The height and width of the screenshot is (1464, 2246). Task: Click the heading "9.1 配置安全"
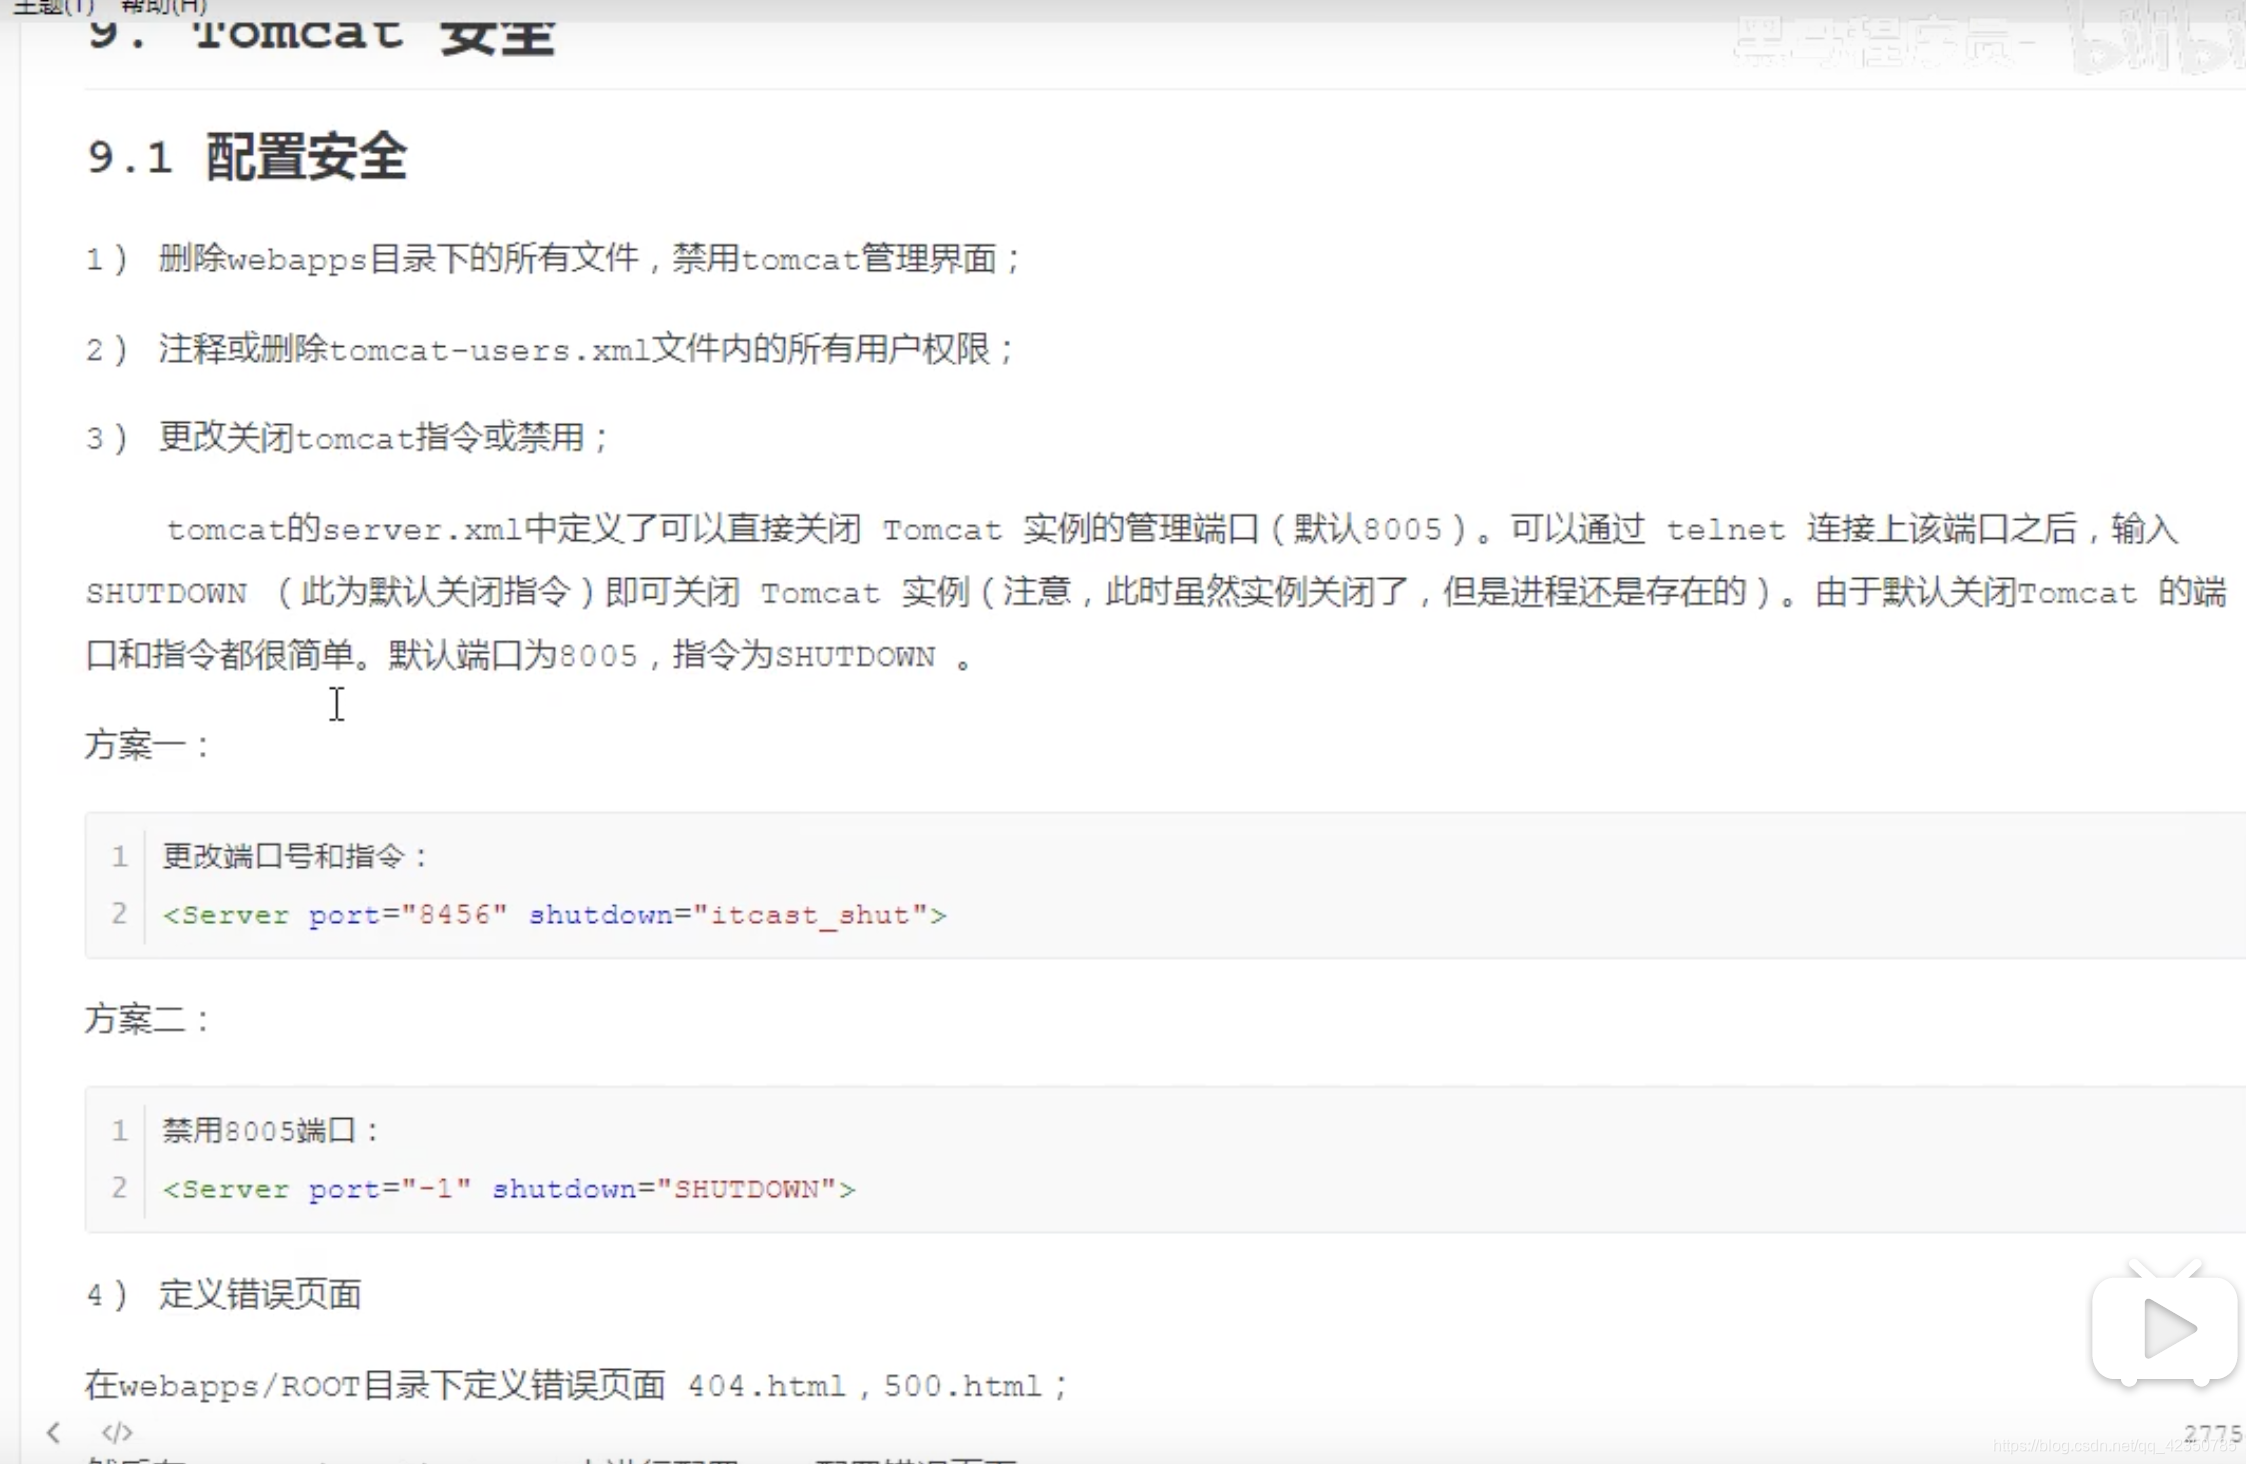[246, 157]
